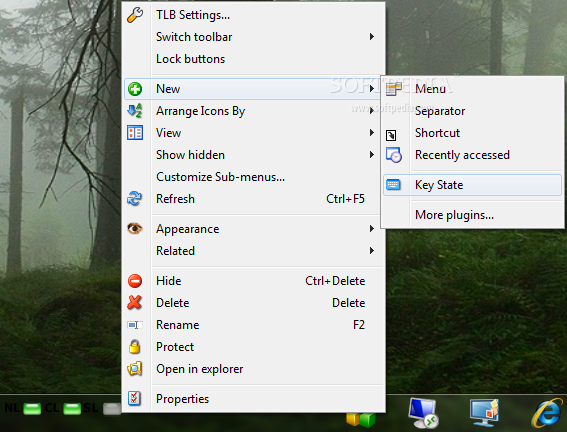Select Shortcut in the New submenu

coord(472,133)
